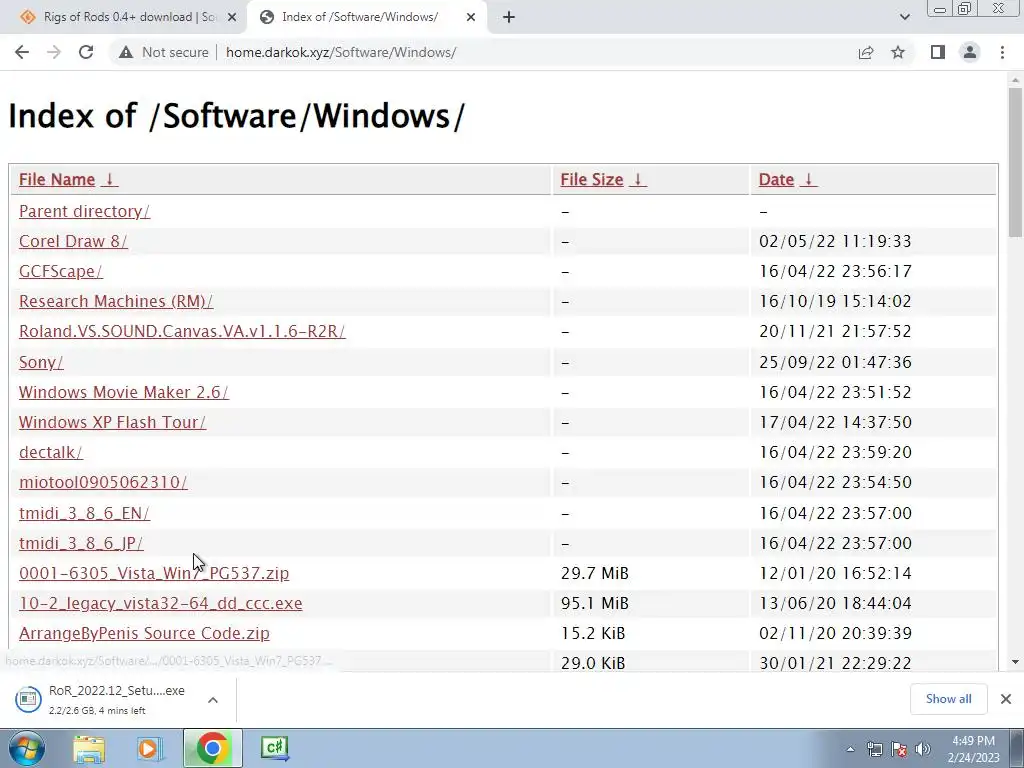Viewport: 1024px width, 768px height.
Task: Open Windows Media Player from taskbar
Action: (150, 748)
